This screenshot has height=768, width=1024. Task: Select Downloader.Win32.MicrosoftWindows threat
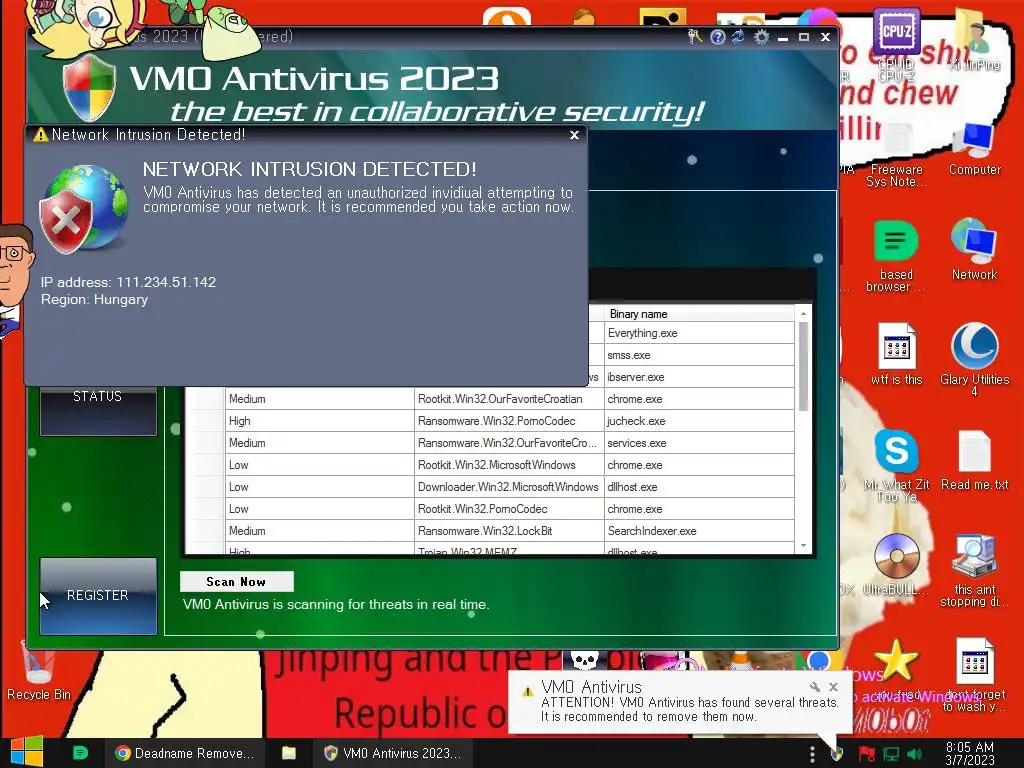(509, 487)
